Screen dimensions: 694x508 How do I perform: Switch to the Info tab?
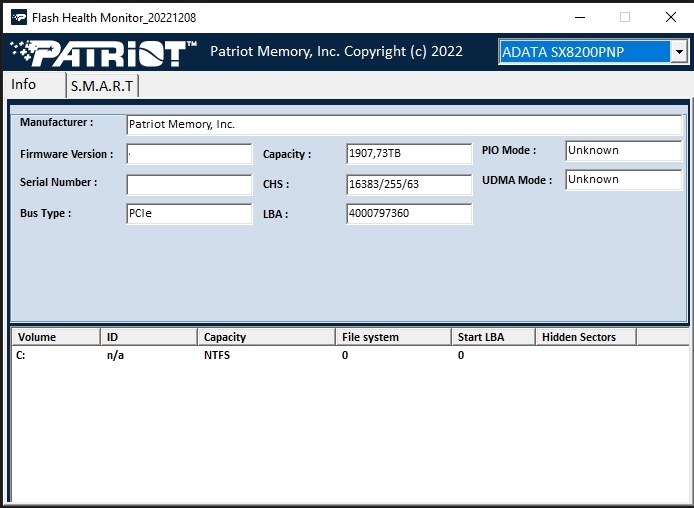(35, 85)
